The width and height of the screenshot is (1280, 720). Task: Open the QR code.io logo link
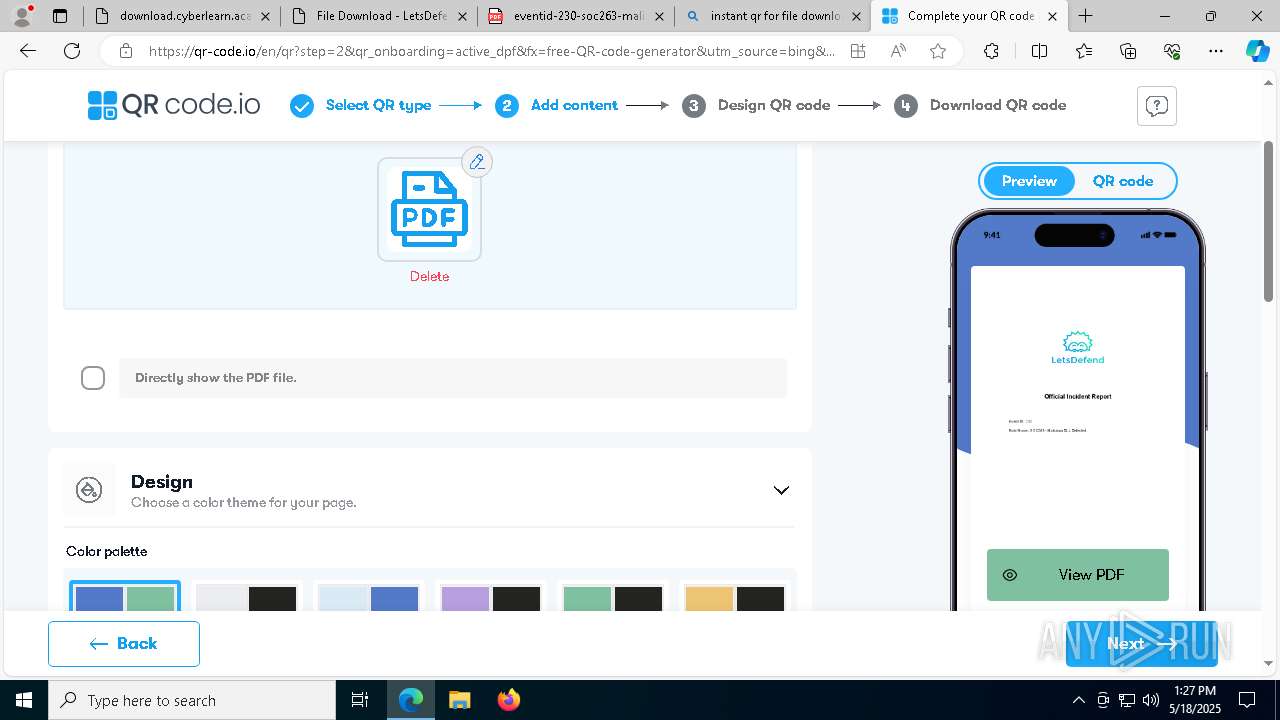174,105
